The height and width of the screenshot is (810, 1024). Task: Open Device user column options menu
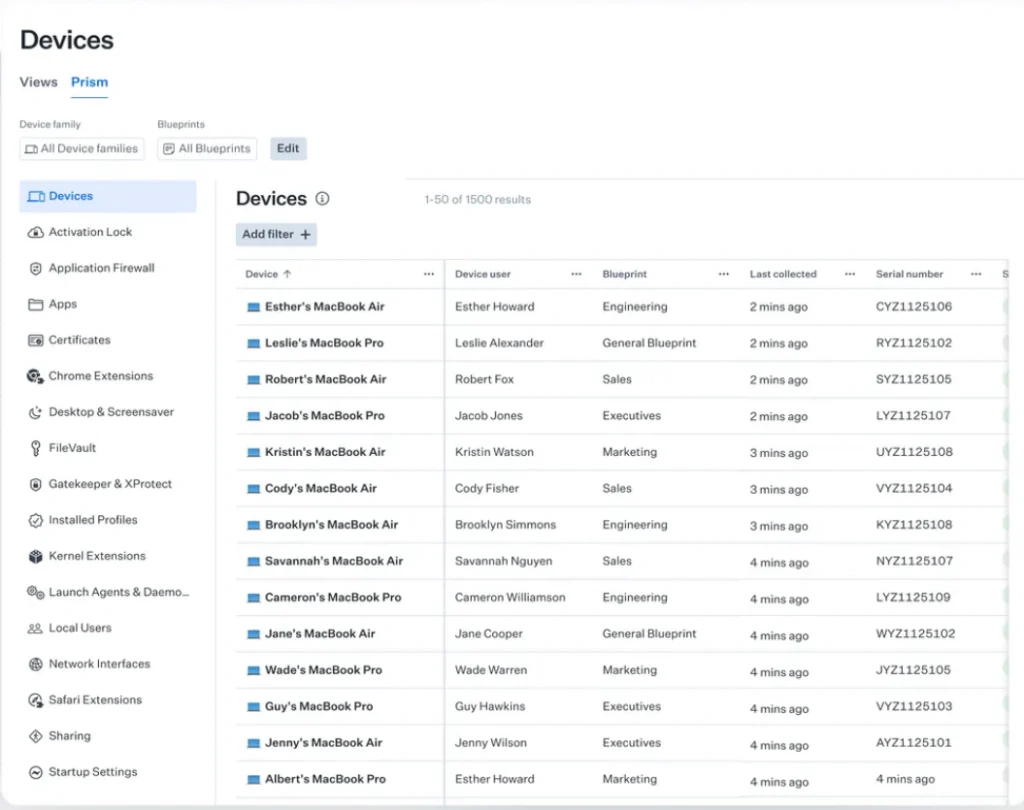click(576, 274)
